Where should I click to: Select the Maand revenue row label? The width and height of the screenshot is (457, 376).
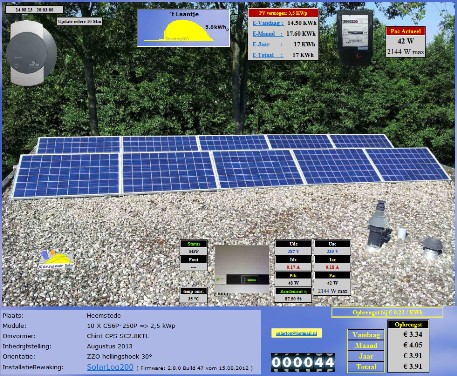[366, 345]
